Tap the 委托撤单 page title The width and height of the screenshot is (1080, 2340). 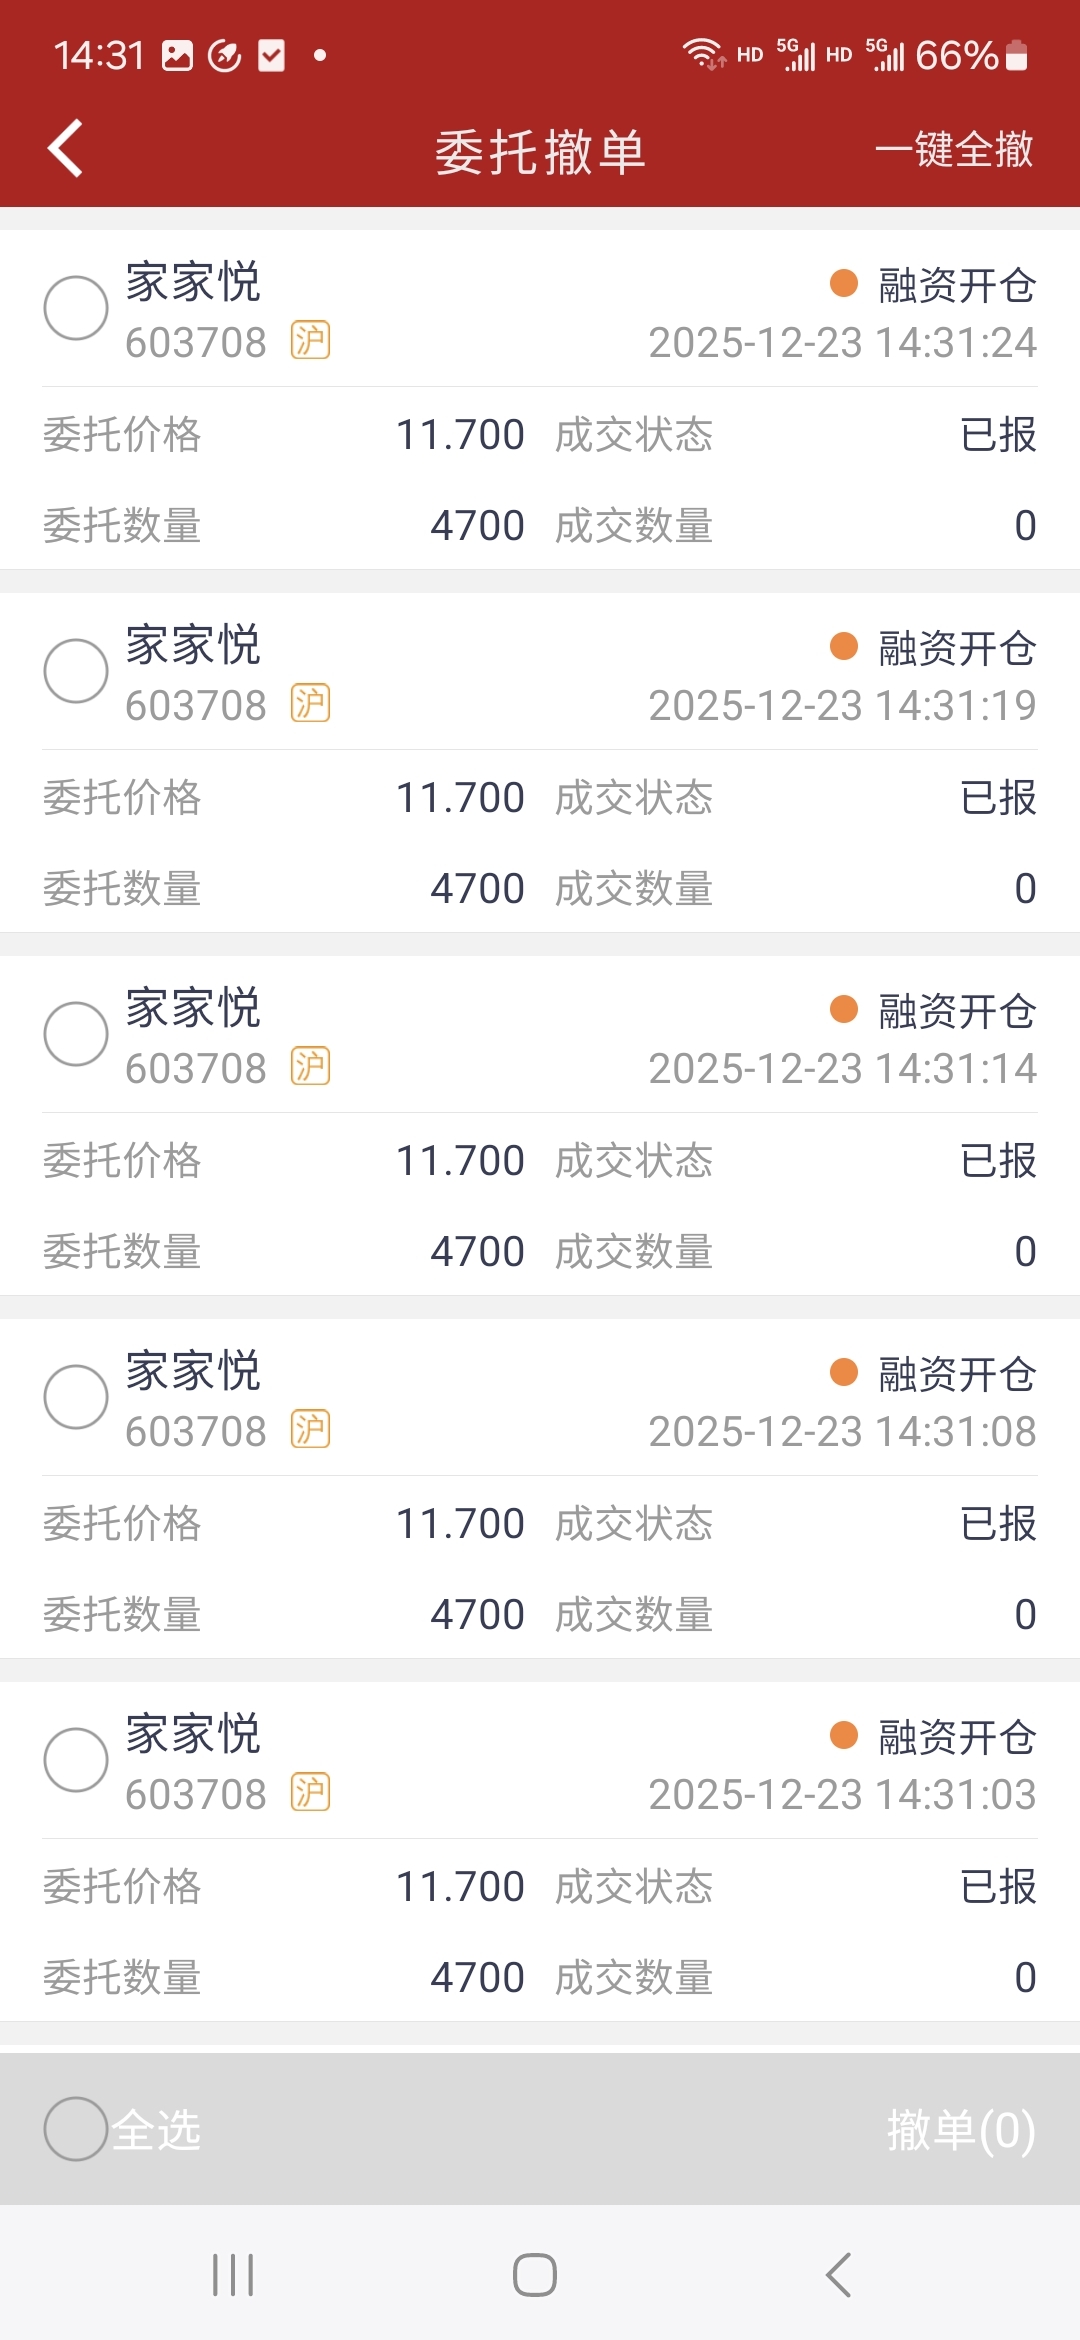click(540, 152)
